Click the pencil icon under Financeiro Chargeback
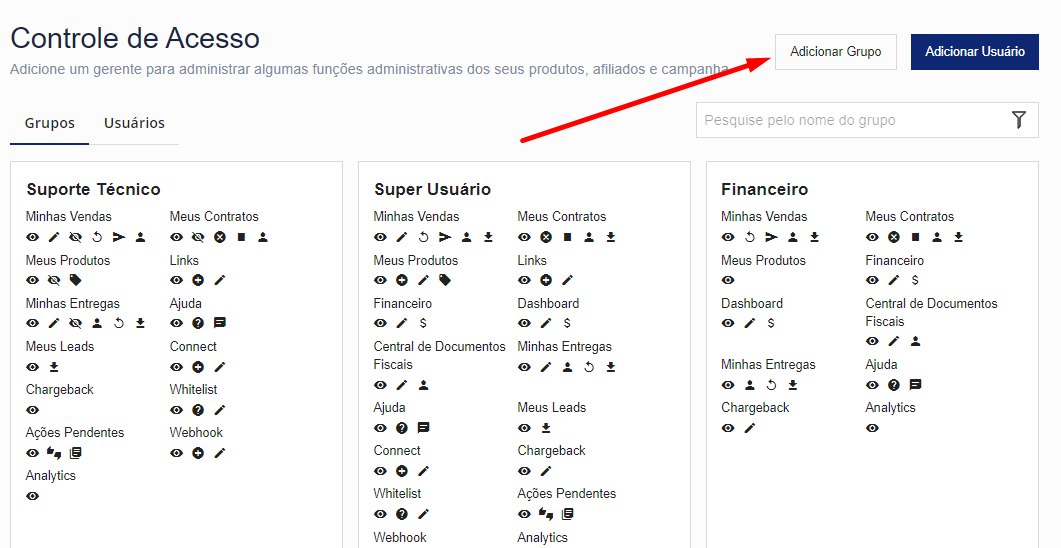The width and height of the screenshot is (1061, 548). (x=750, y=428)
